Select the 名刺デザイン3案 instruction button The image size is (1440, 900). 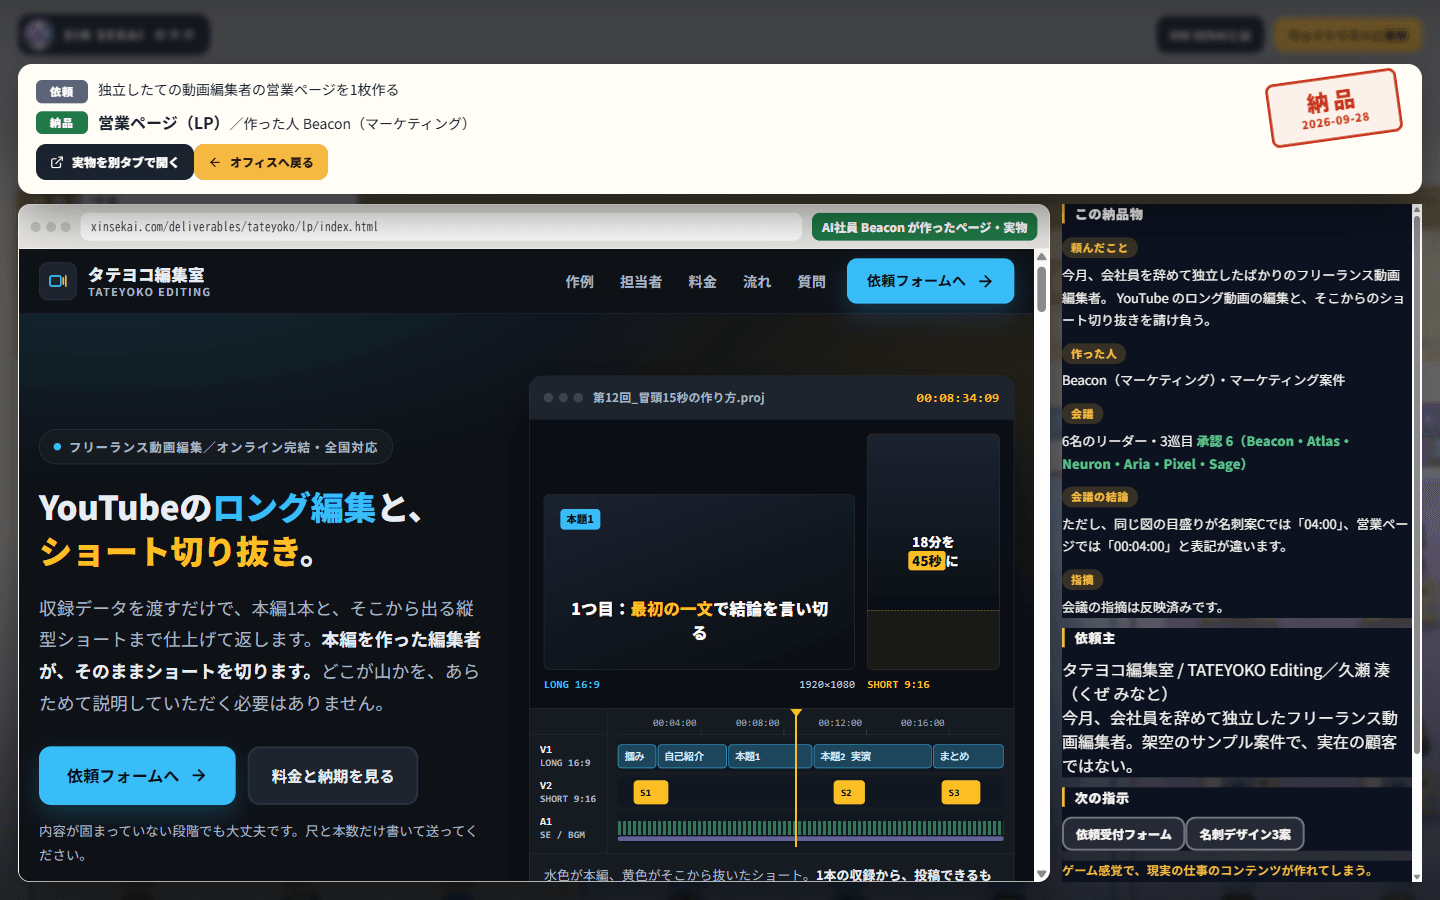(1245, 834)
